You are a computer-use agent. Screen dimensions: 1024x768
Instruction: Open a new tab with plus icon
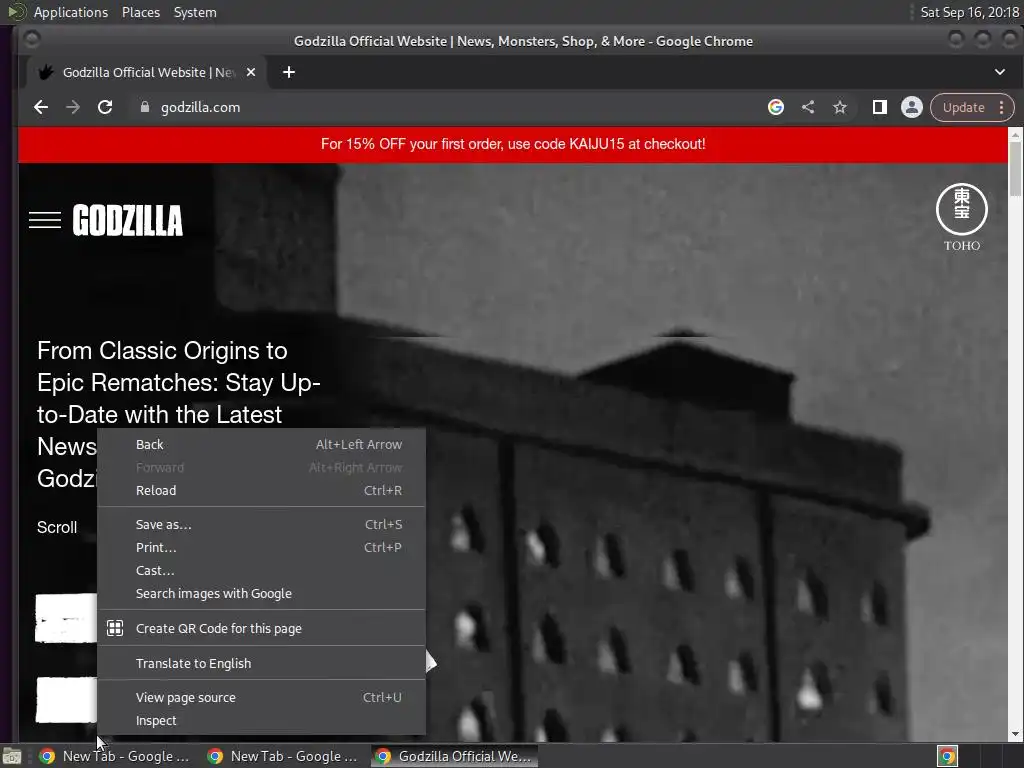pyautogui.click(x=289, y=72)
